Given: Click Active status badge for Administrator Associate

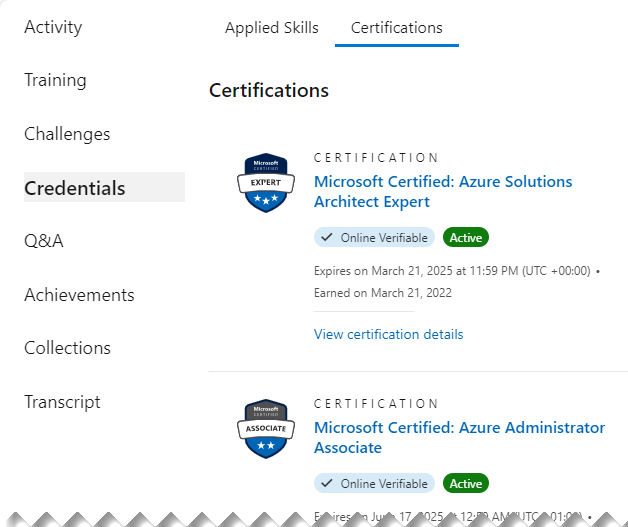Looking at the screenshot, I should 466,483.
